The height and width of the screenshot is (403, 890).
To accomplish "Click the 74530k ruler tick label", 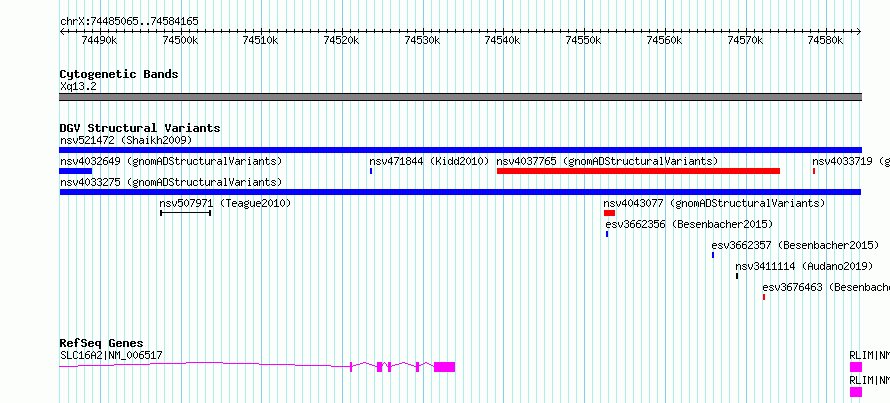I will [x=422, y=40].
